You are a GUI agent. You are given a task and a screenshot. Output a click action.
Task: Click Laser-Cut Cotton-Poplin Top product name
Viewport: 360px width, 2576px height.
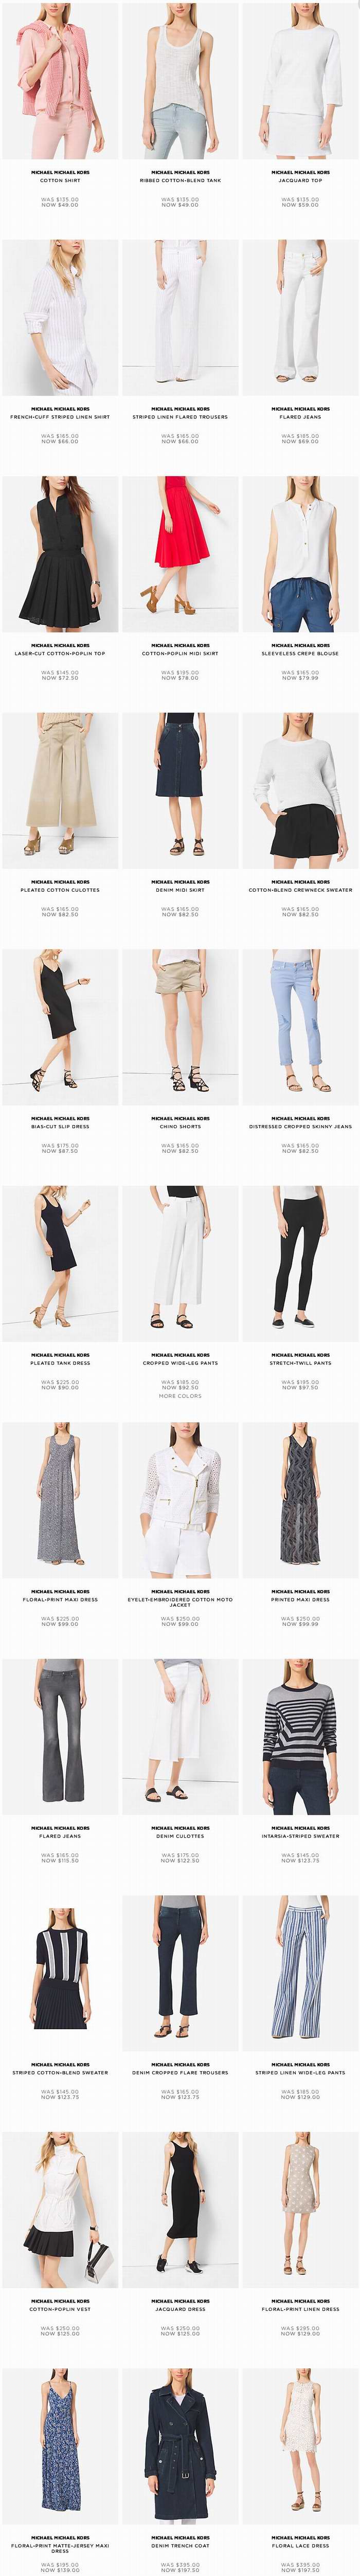click(60, 653)
